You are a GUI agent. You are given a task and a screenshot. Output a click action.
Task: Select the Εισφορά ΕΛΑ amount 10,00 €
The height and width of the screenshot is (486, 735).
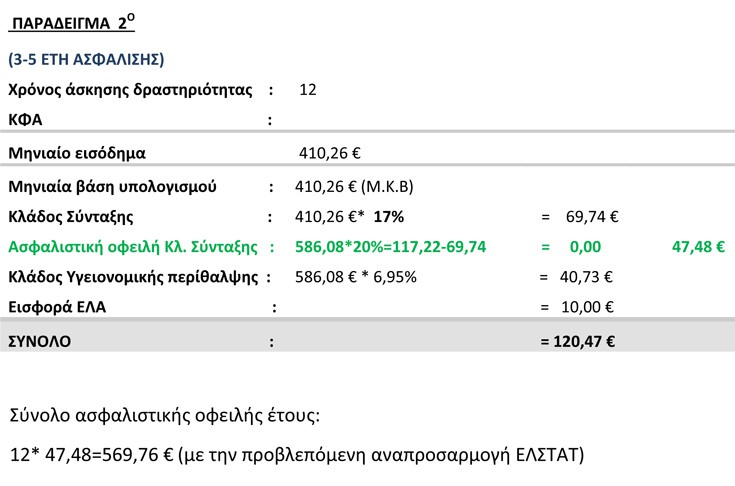pyautogui.click(x=589, y=307)
